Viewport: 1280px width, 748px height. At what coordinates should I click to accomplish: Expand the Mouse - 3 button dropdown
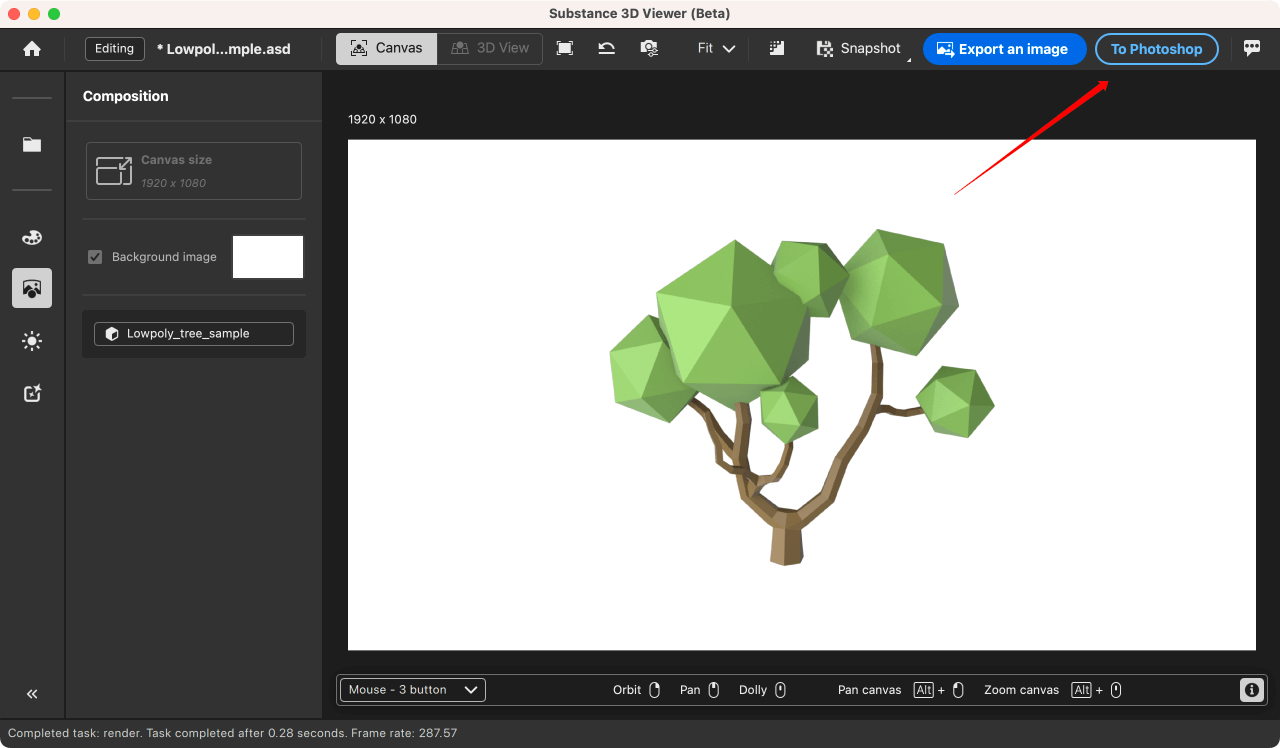412,690
